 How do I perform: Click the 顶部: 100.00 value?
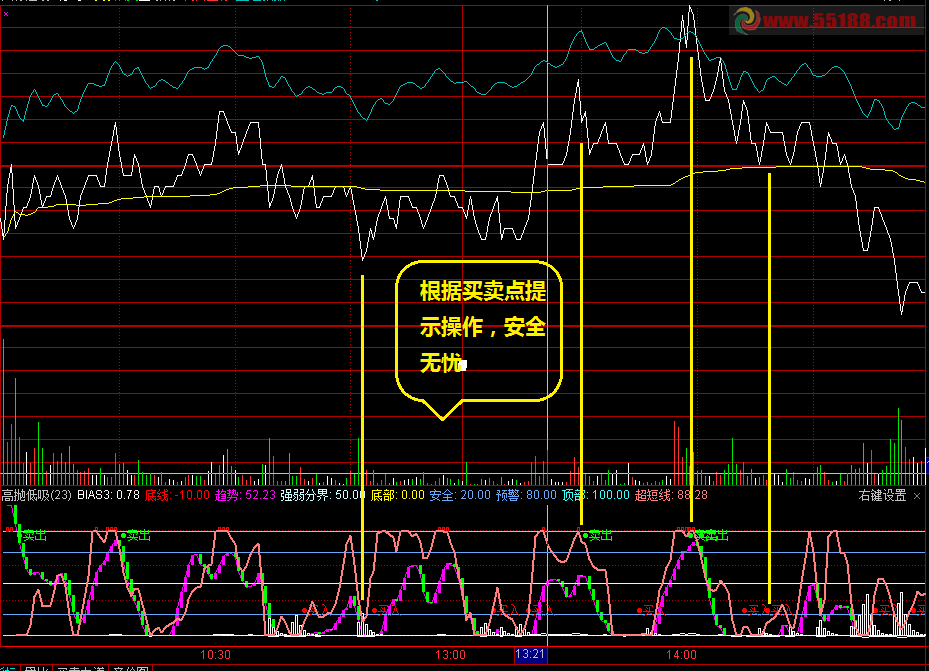595,495
